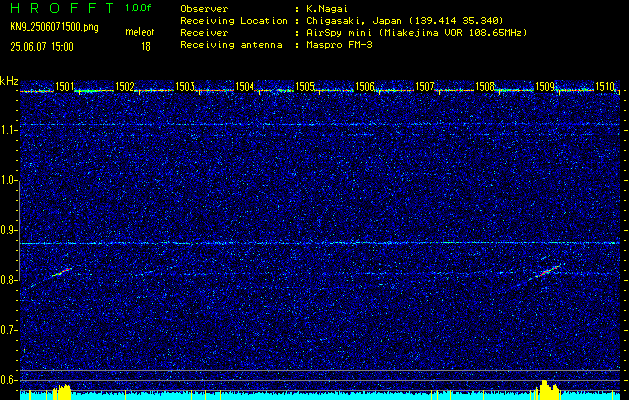Select the 1507 time marker

click(x=425, y=86)
